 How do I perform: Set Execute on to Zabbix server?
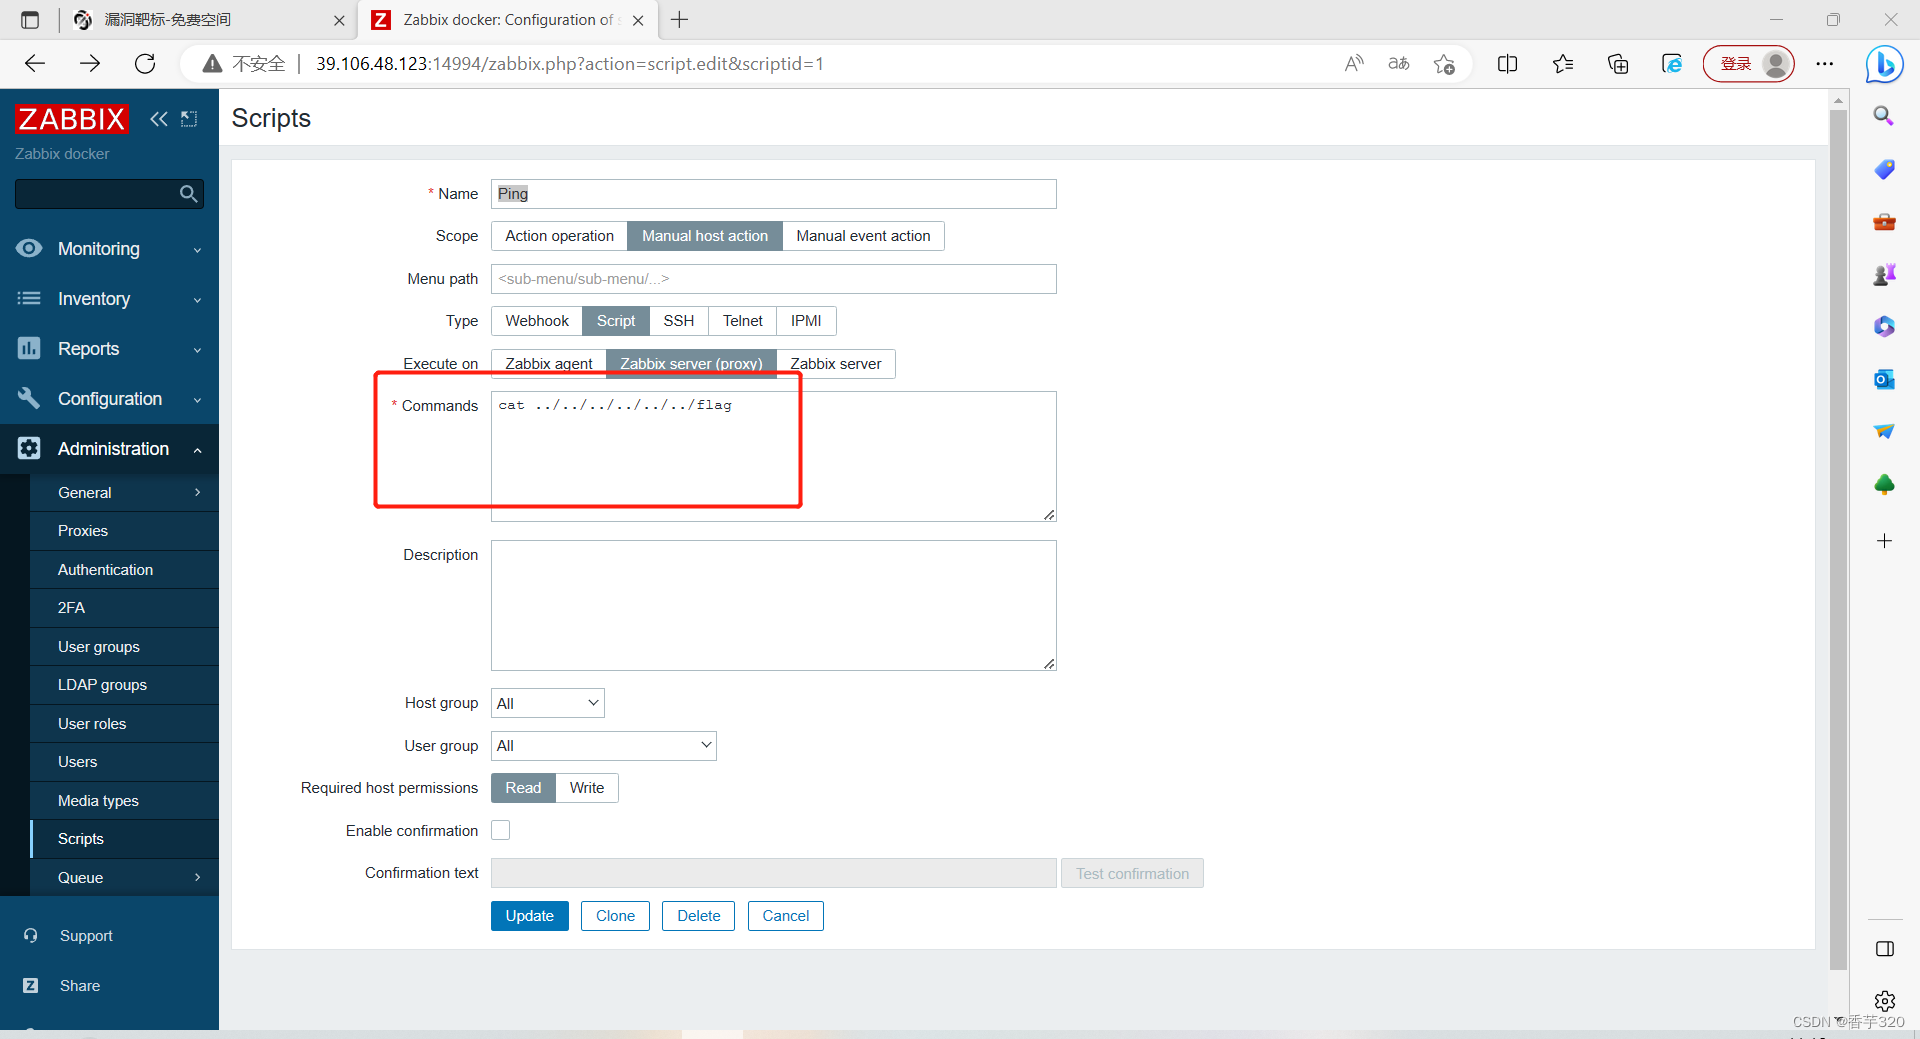[x=835, y=364]
